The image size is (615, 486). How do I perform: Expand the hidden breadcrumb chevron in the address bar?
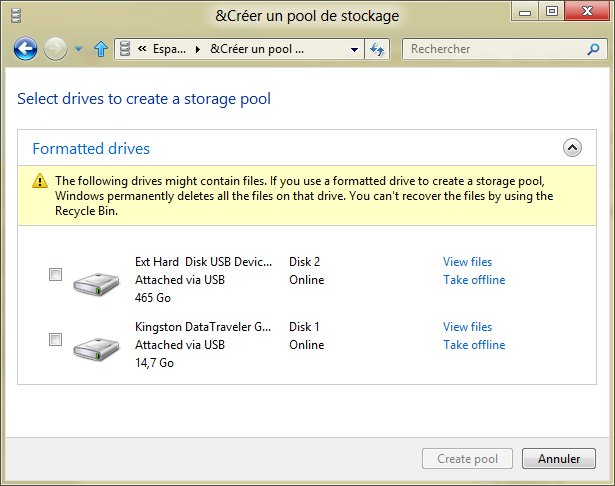144,49
